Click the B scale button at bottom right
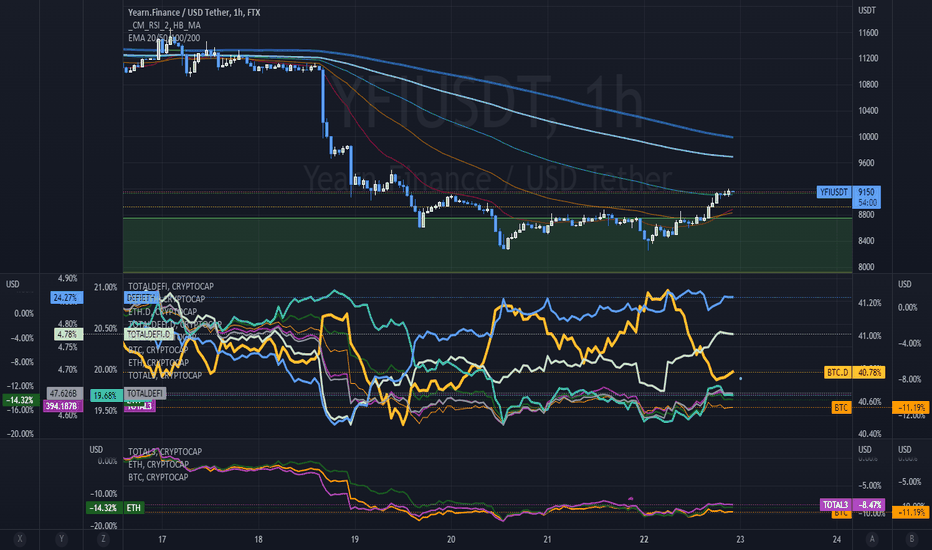932x550 pixels. tap(912, 539)
